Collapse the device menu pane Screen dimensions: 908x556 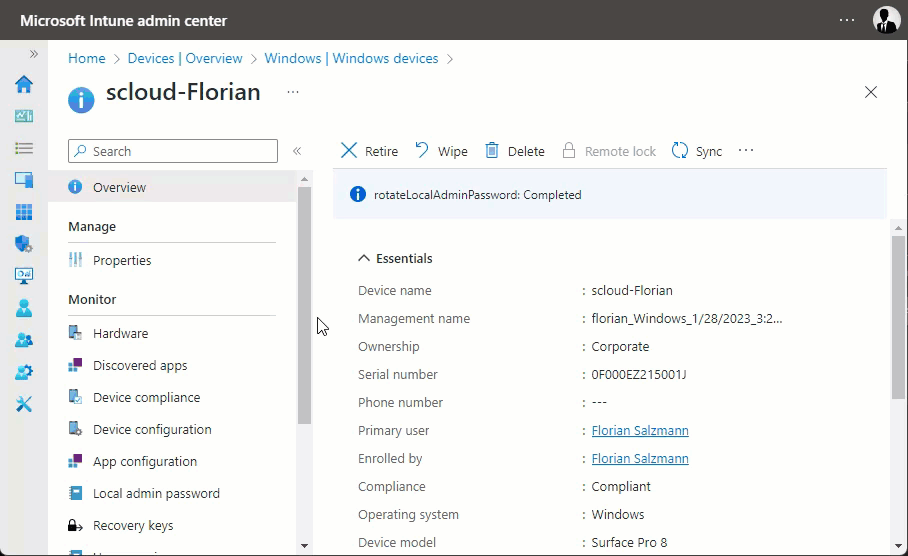297,151
